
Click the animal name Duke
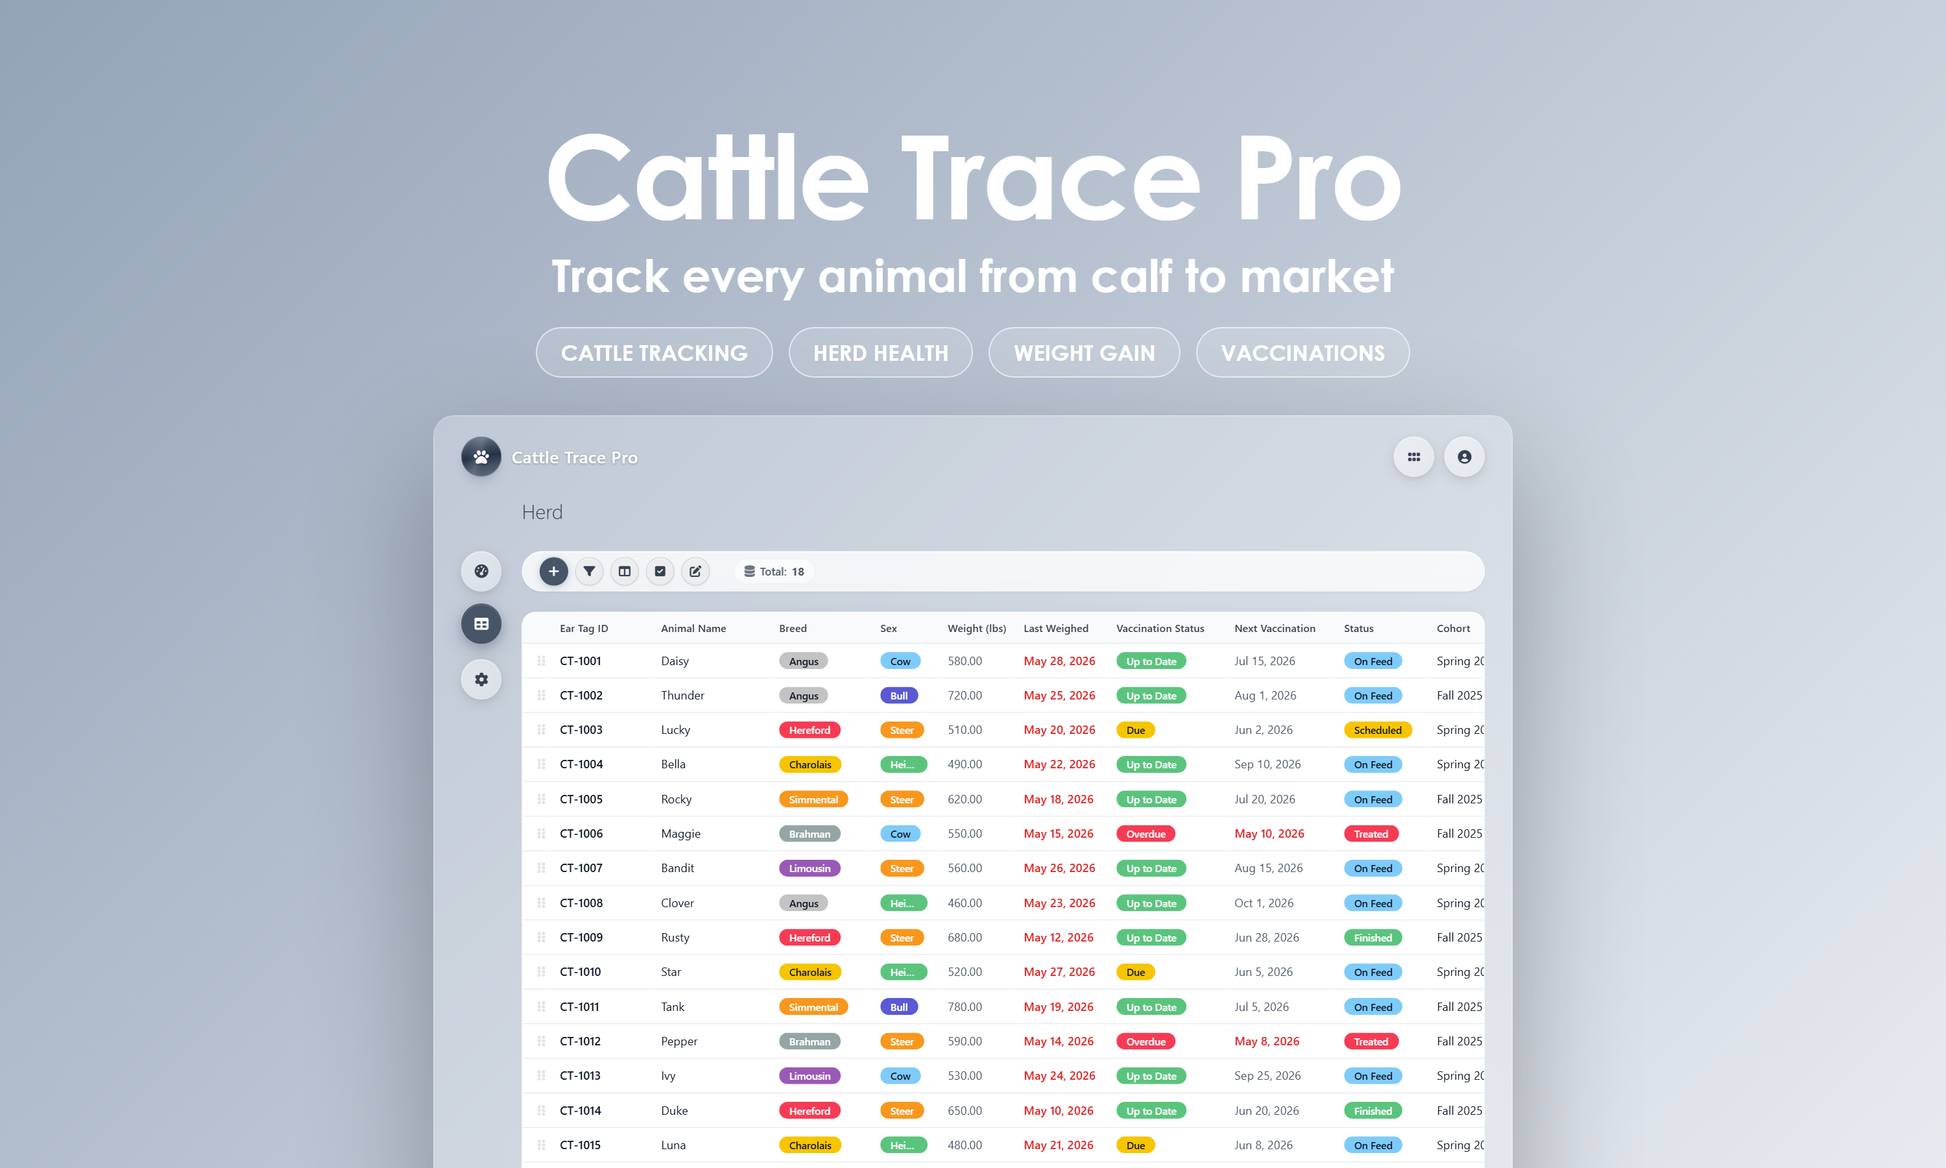674,1110
